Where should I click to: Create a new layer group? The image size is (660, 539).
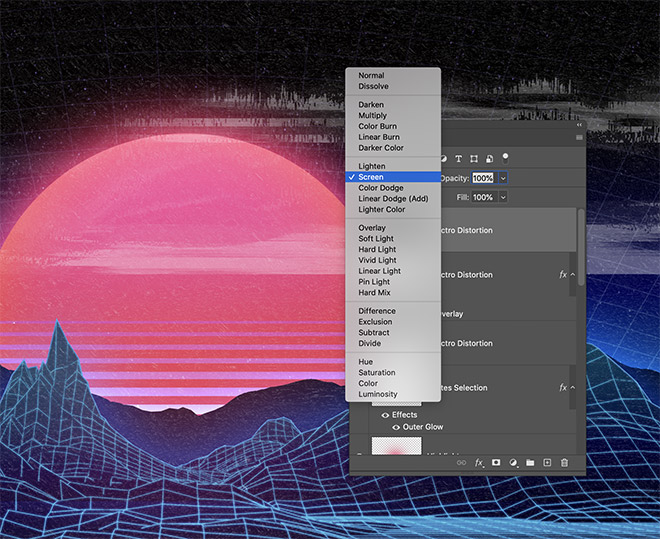[x=530, y=463]
